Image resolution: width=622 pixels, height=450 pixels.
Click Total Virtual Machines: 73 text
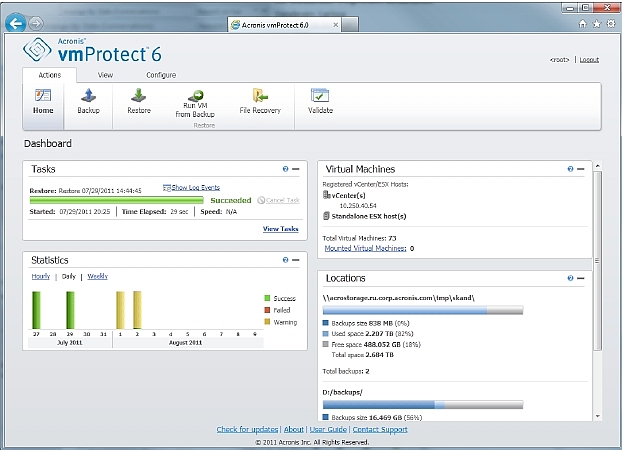(359, 238)
